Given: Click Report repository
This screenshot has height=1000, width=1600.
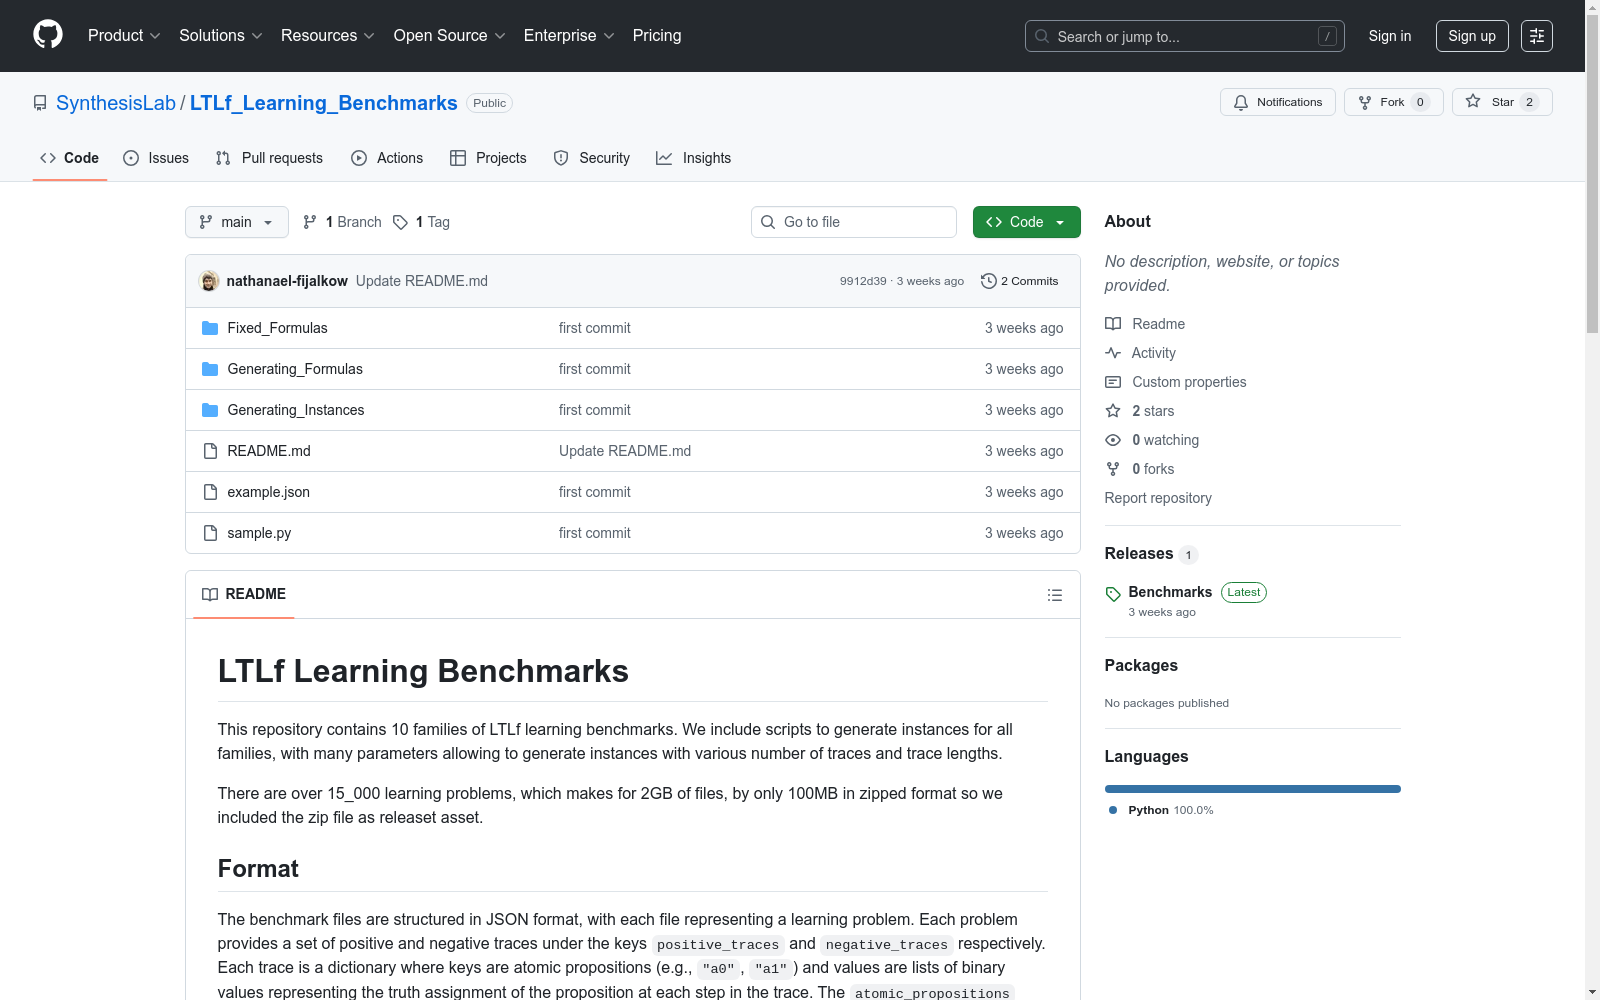Looking at the screenshot, I should point(1158,498).
